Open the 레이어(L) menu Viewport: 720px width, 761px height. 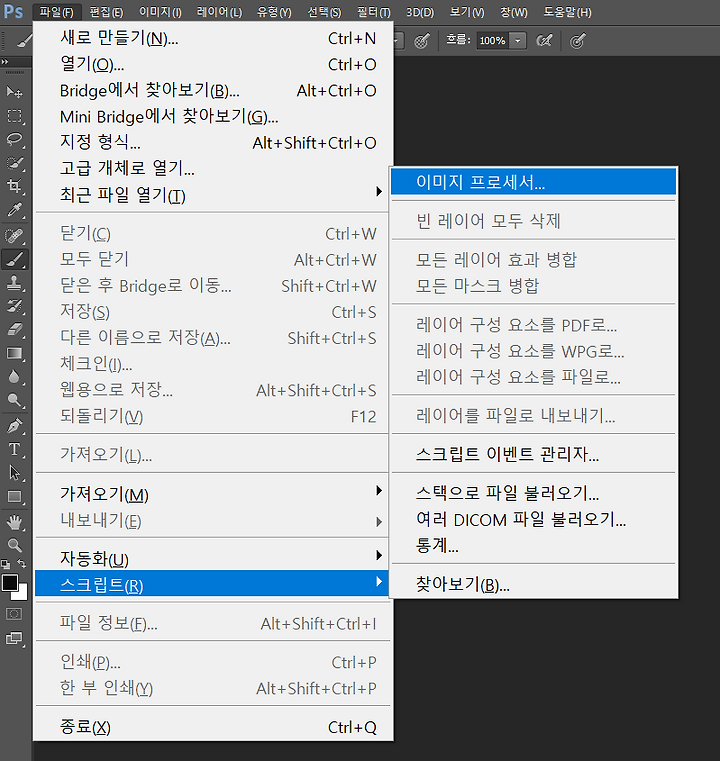click(219, 12)
